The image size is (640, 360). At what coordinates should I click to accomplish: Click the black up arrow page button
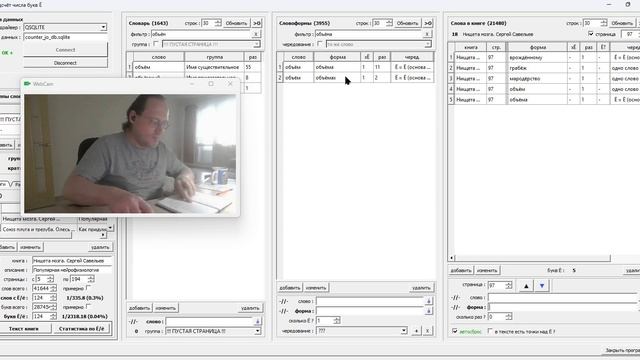tap(526, 286)
